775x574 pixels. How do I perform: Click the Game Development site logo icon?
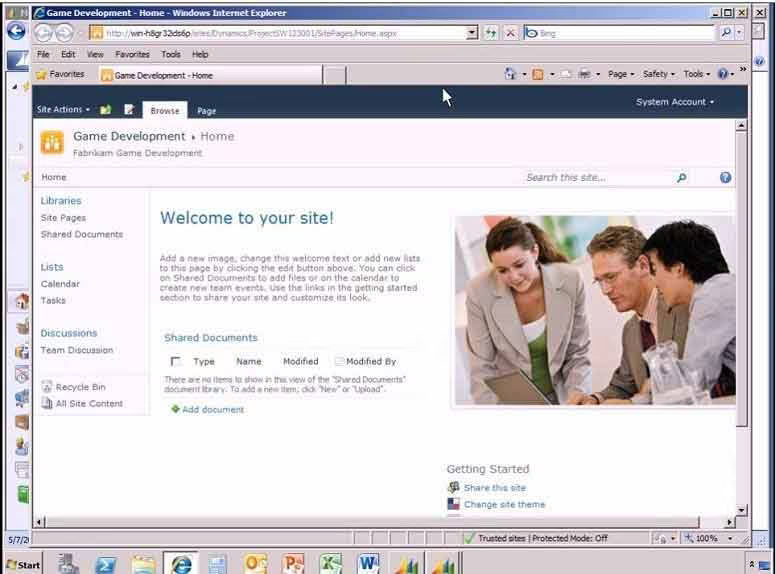[x=52, y=143]
